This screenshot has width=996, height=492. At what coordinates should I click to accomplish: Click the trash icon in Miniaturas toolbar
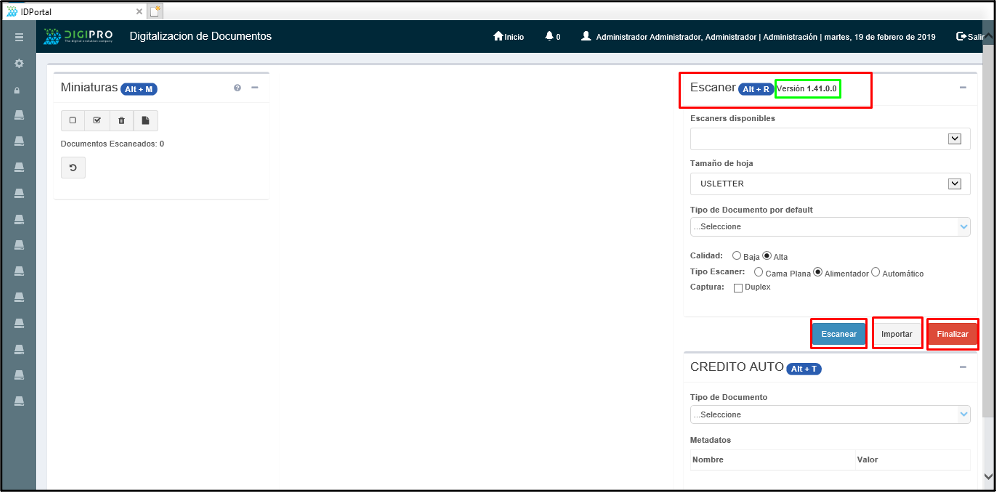tap(121, 121)
